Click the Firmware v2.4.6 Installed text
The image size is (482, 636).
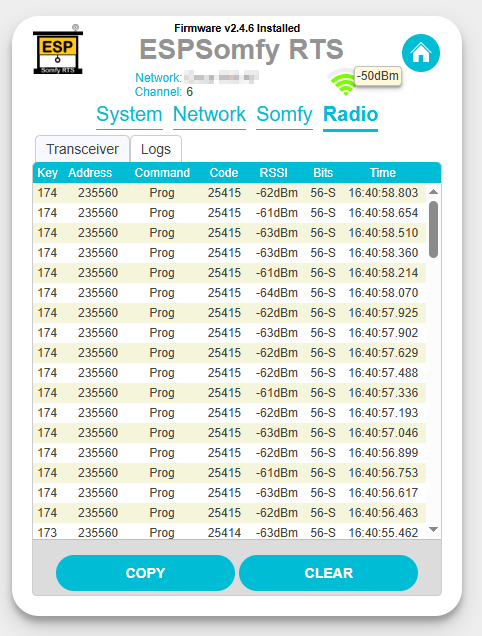tap(237, 28)
